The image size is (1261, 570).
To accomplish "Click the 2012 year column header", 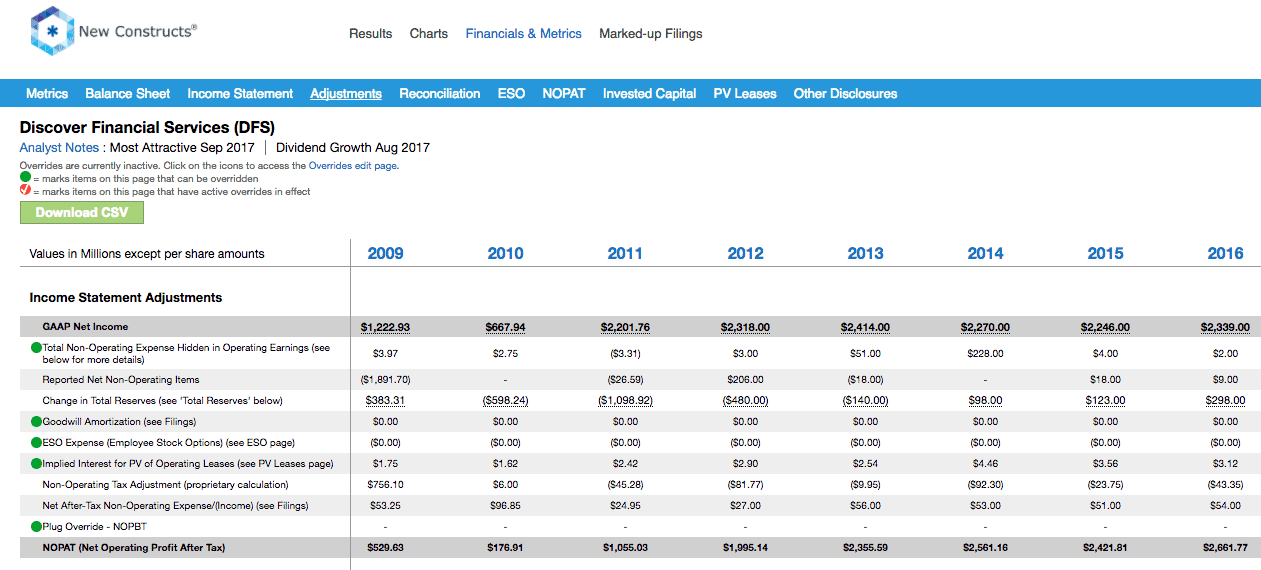I will 745,253.
